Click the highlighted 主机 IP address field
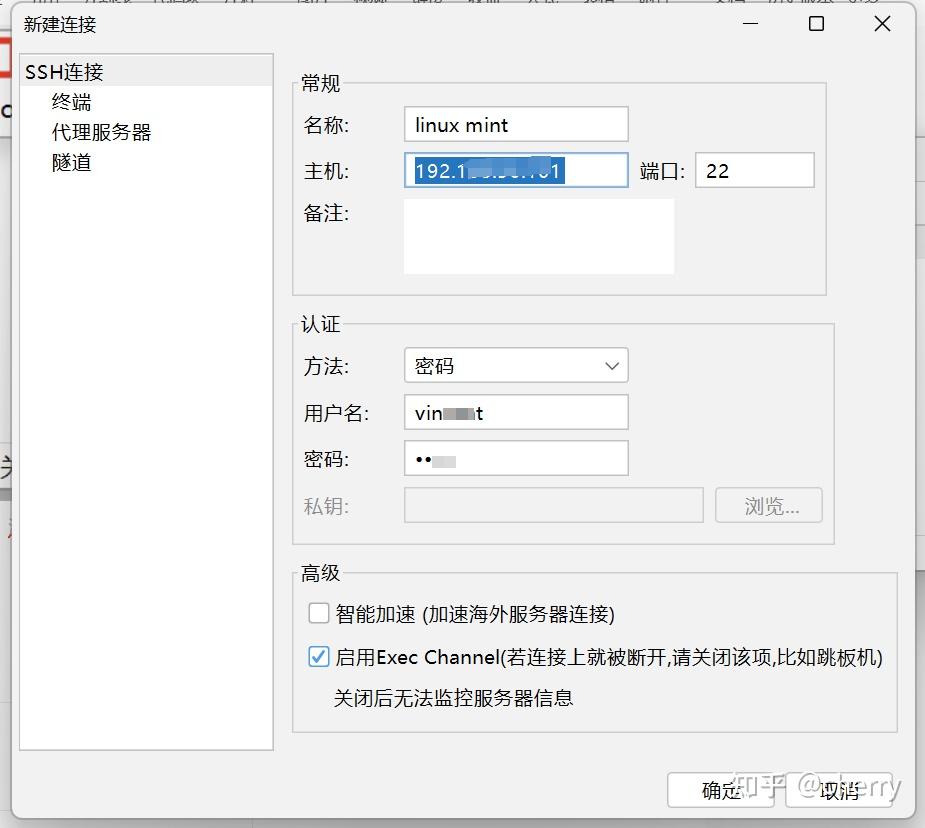Screen dimensions: 925x828 coord(515,170)
